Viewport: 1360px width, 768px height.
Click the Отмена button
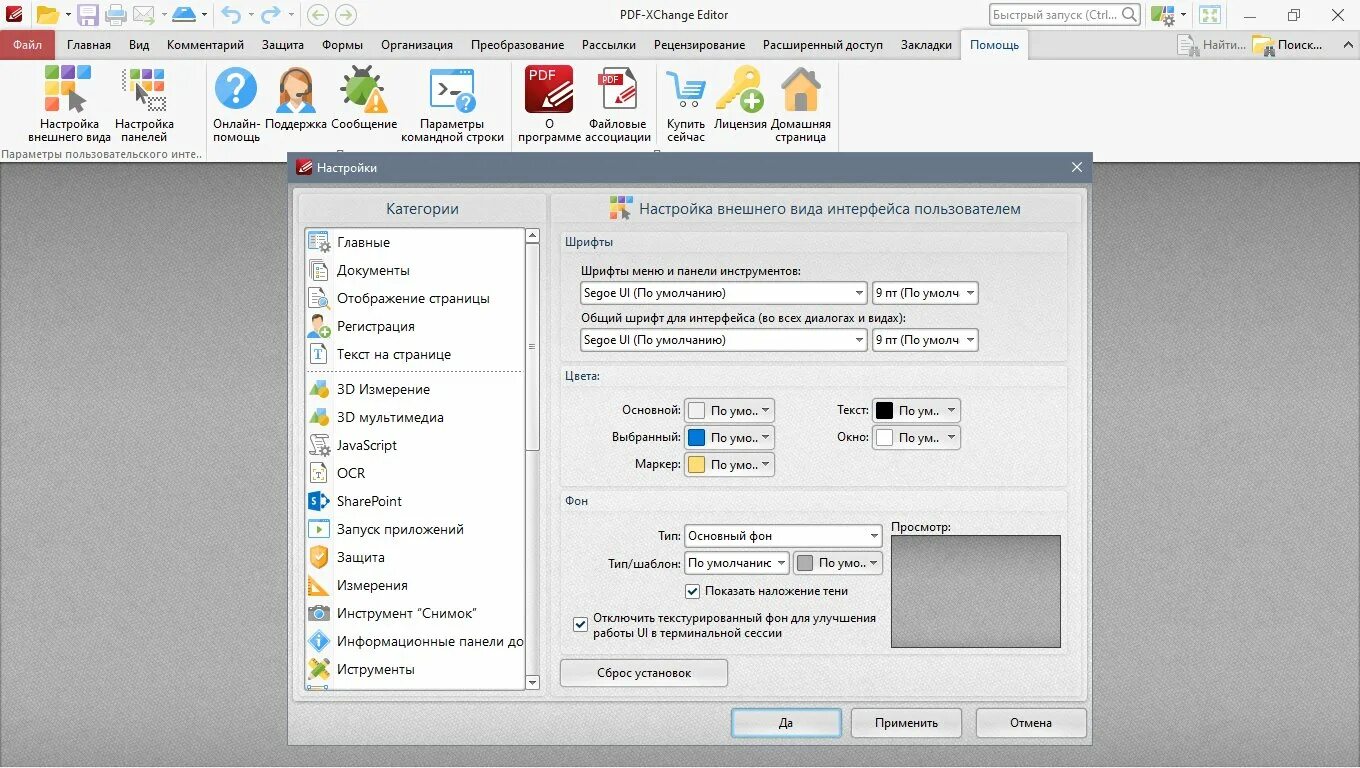(x=1031, y=723)
